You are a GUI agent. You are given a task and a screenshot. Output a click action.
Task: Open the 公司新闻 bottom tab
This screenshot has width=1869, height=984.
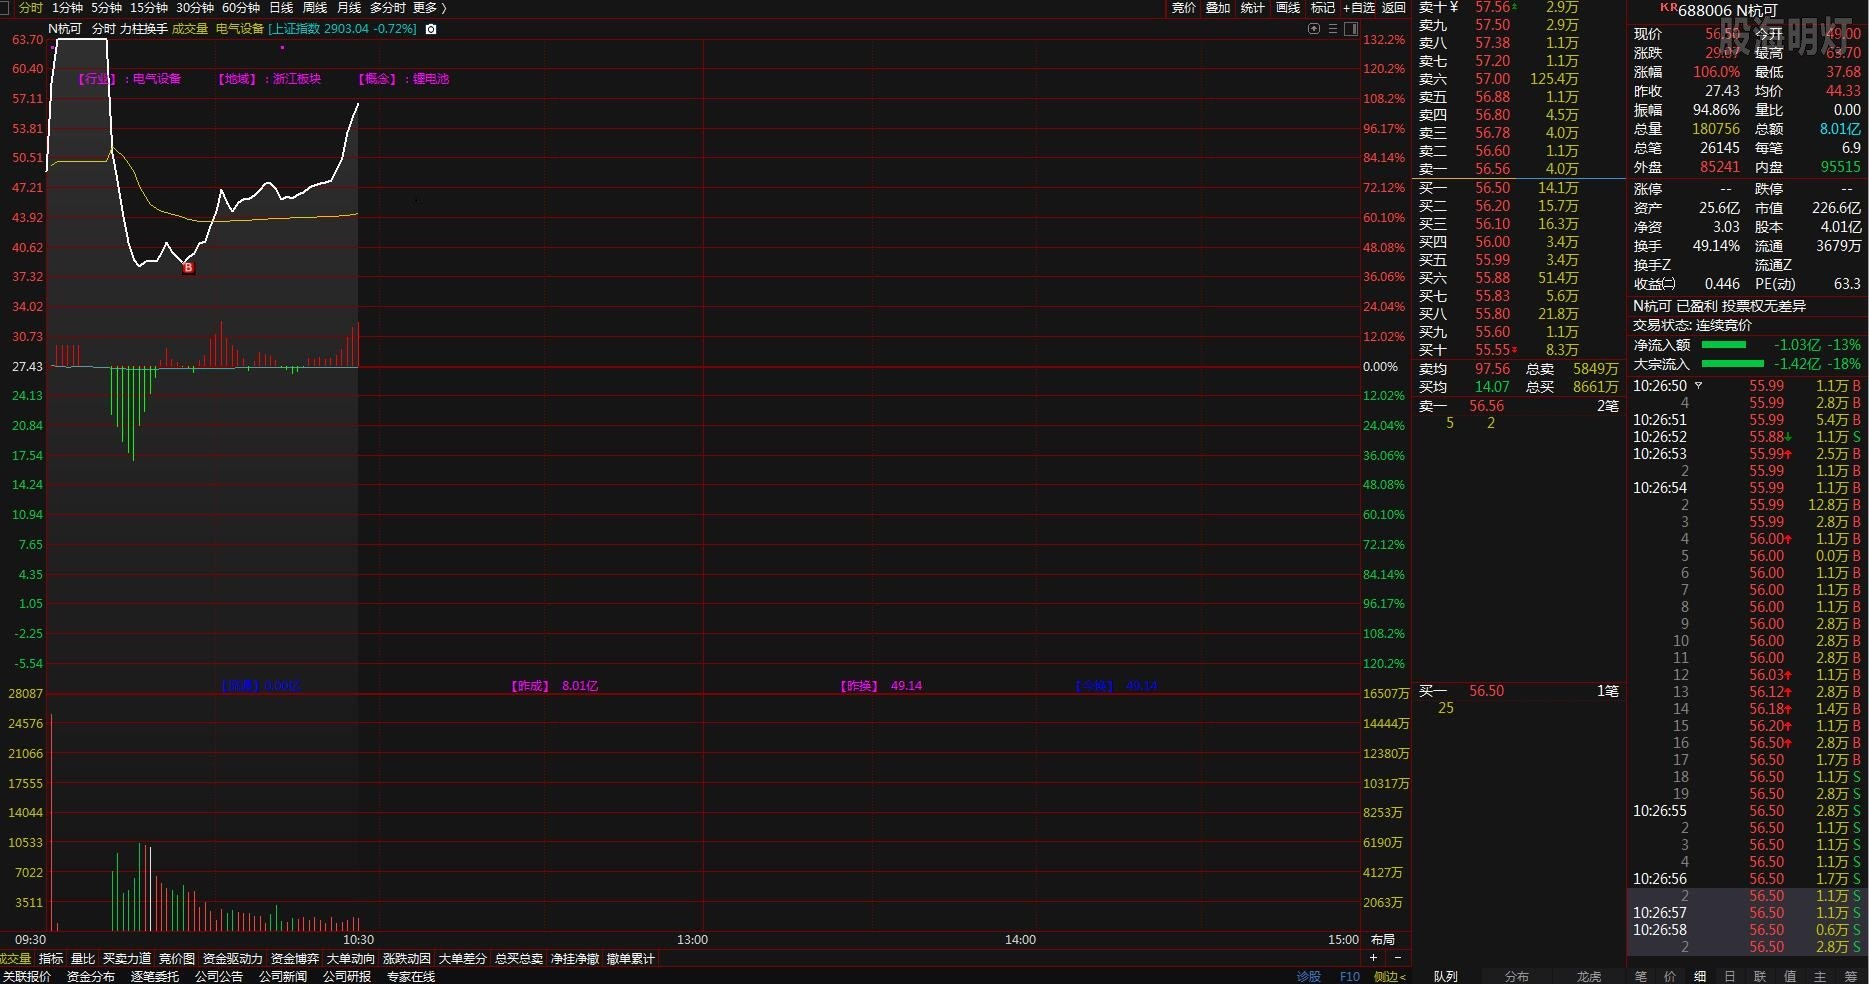[x=283, y=976]
